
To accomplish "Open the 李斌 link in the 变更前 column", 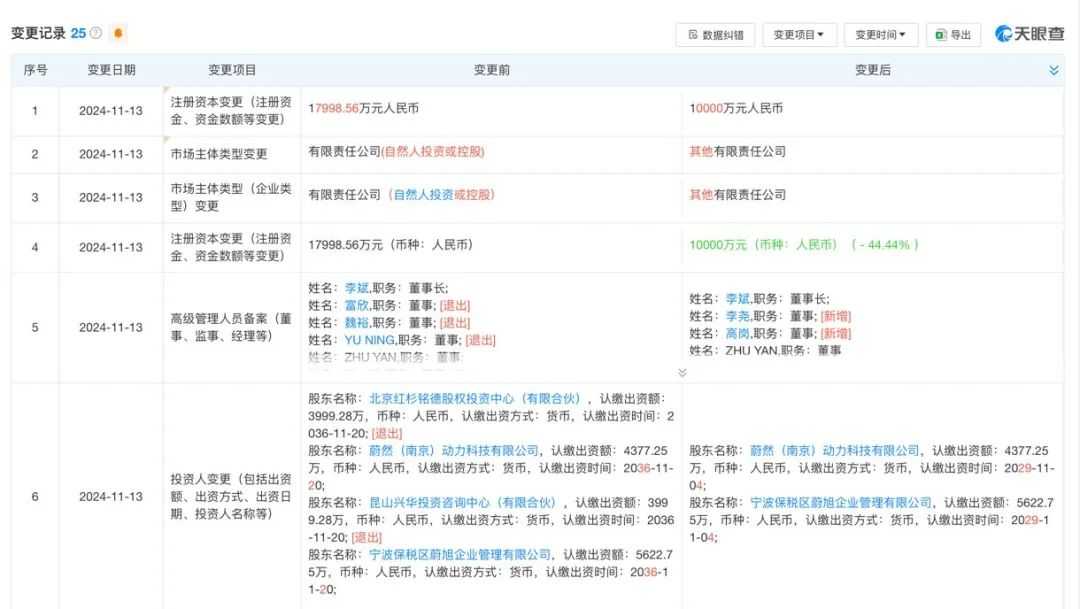I will pyautogui.click(x=357, y=289).
